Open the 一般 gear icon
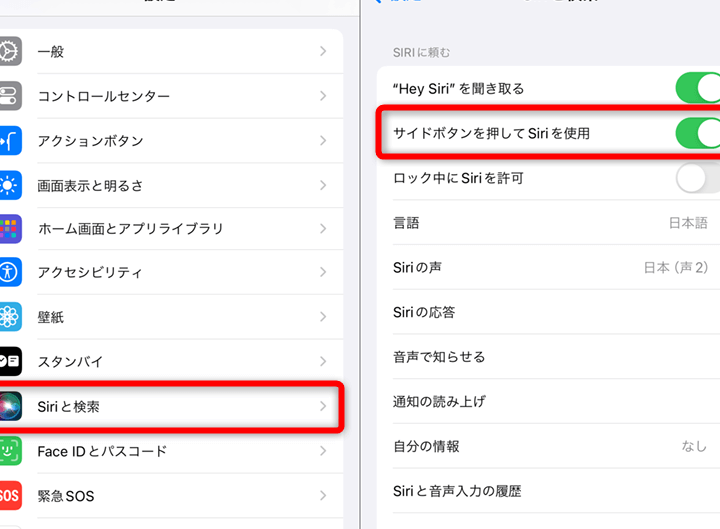 point(9,51)
